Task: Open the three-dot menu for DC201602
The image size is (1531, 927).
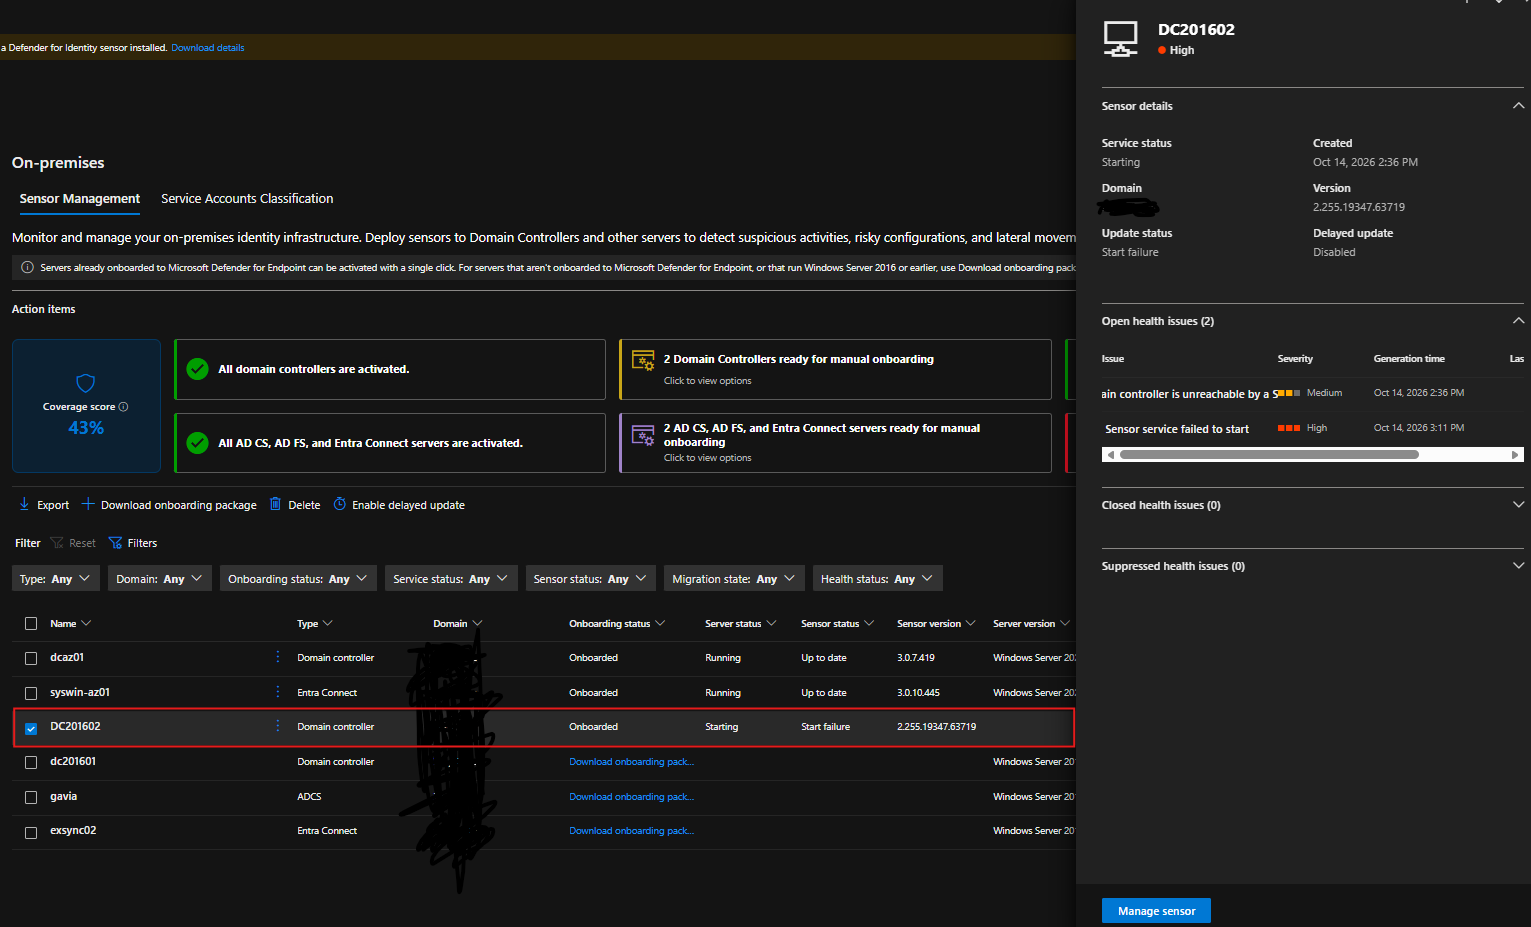Action: coord(278,726)
